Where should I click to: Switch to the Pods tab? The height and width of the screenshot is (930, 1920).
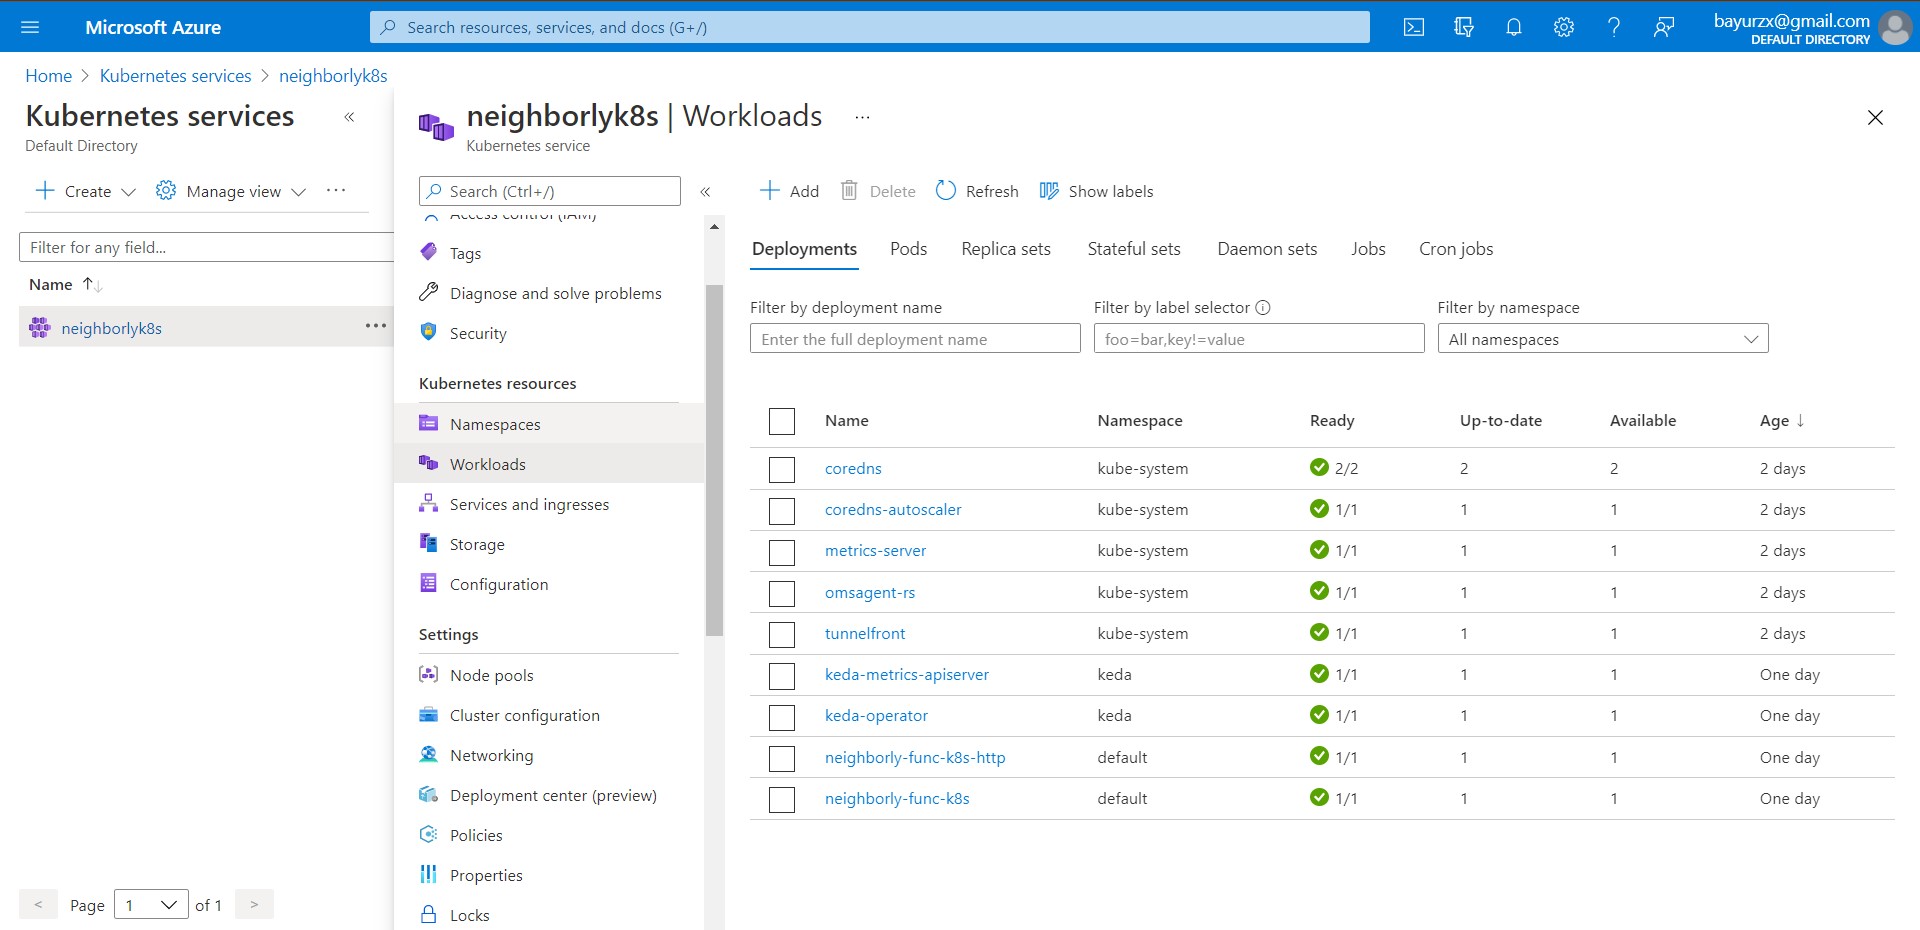pyautogui.click(x=908, y=249)
